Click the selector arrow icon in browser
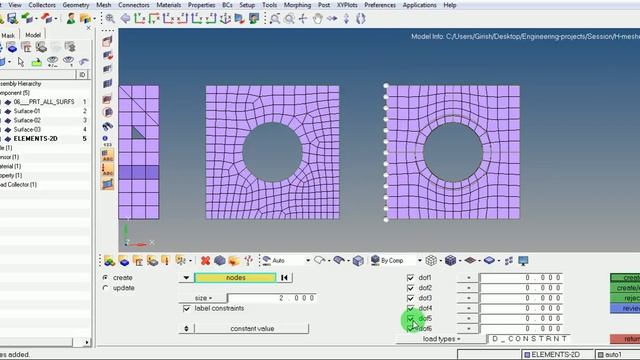This screenshot has height=360, width=640. [x=21, y=62]
